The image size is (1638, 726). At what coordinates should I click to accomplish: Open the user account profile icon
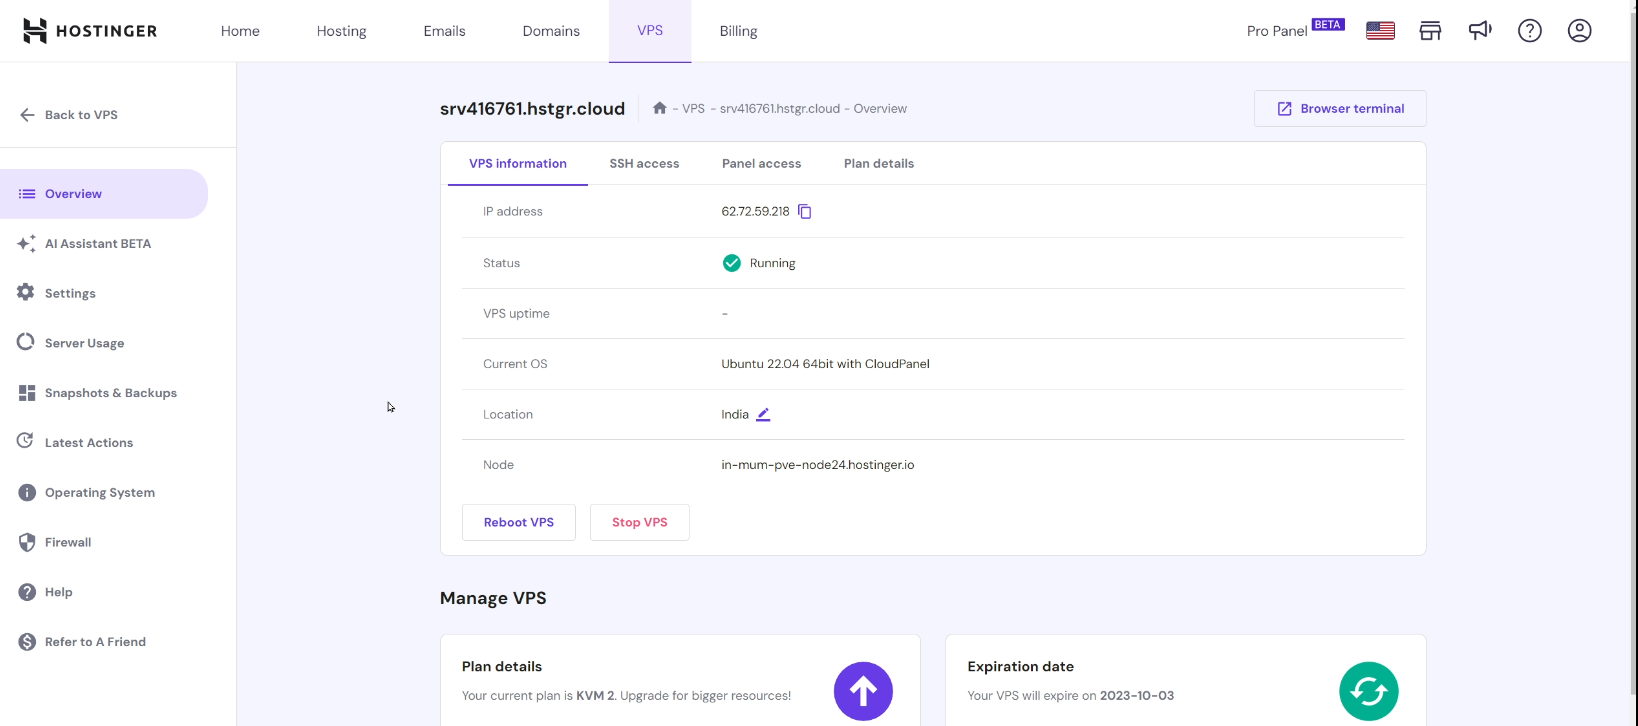(x=1580, y=31)
